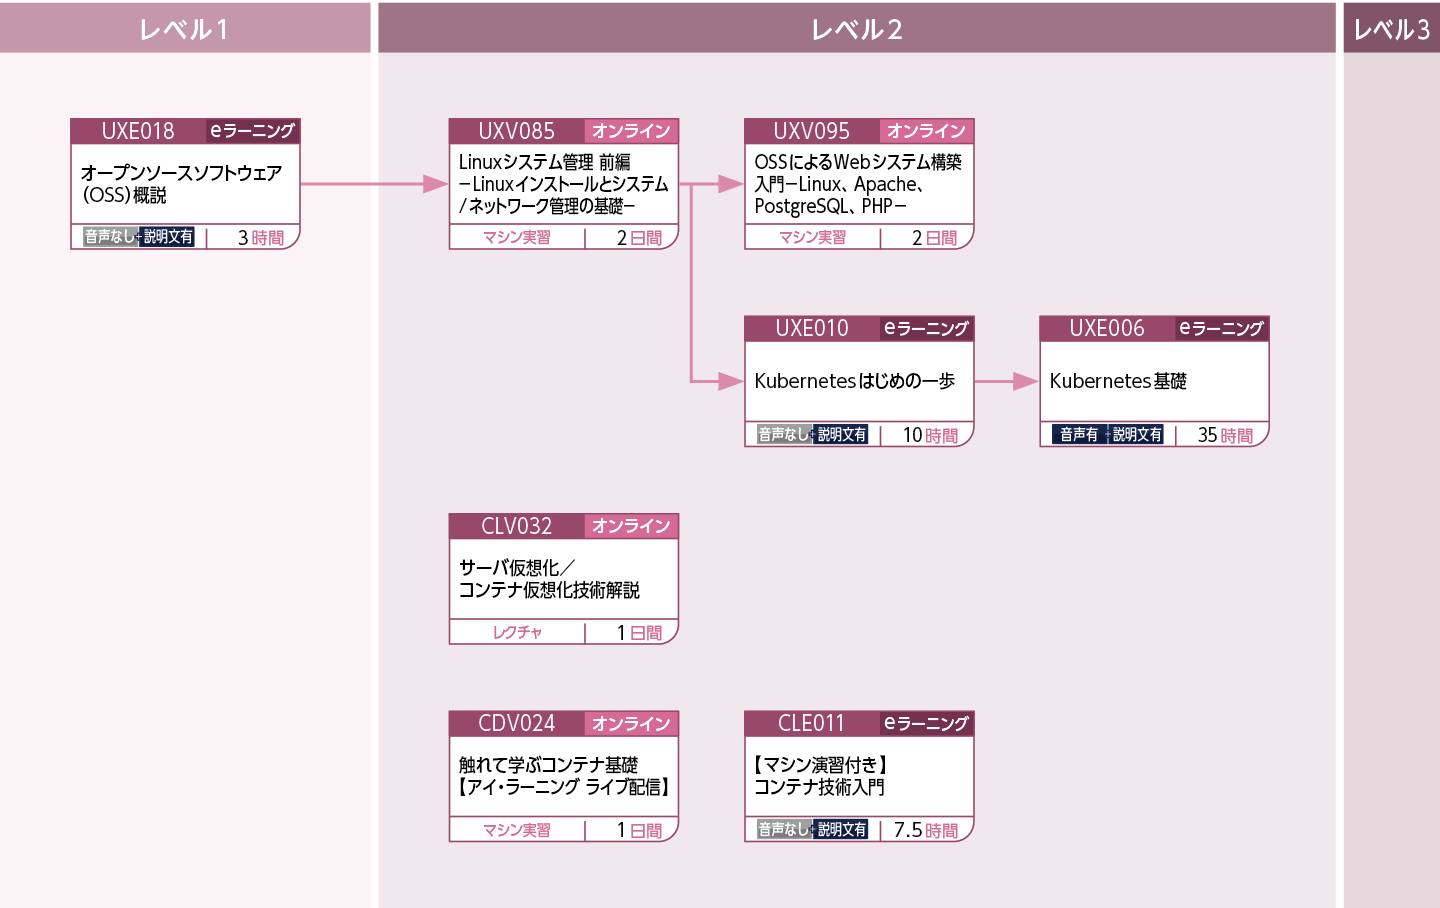Toggle 説明文有 on the UXE010 card

(841, 435)
